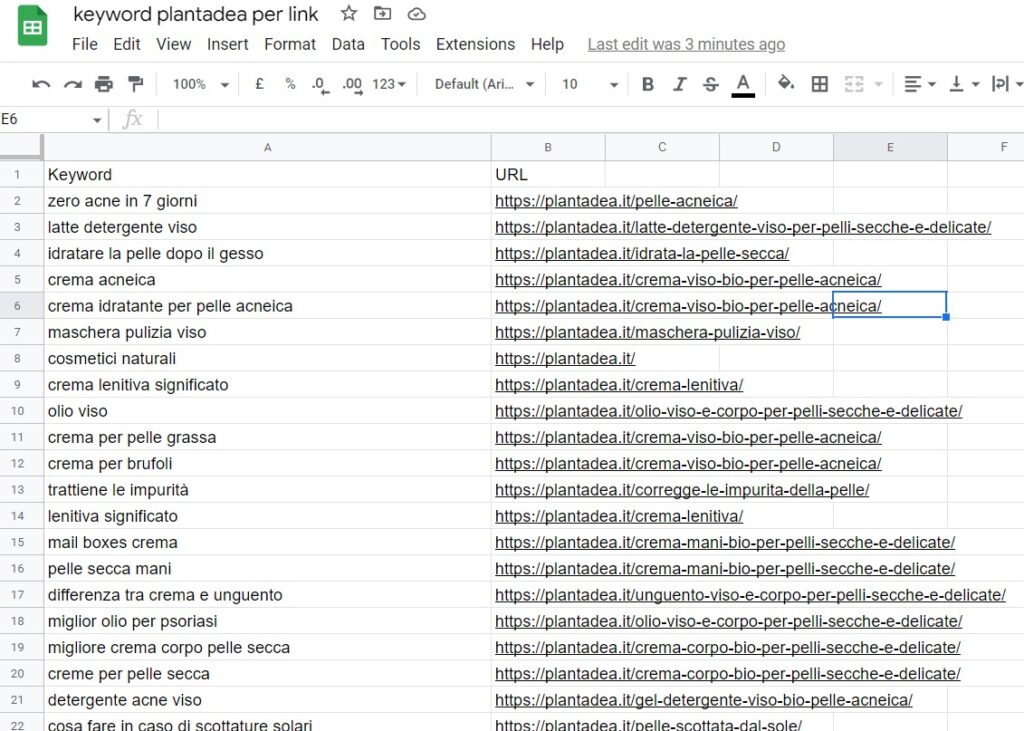Open the Insert menu

[x=228, y=44]
